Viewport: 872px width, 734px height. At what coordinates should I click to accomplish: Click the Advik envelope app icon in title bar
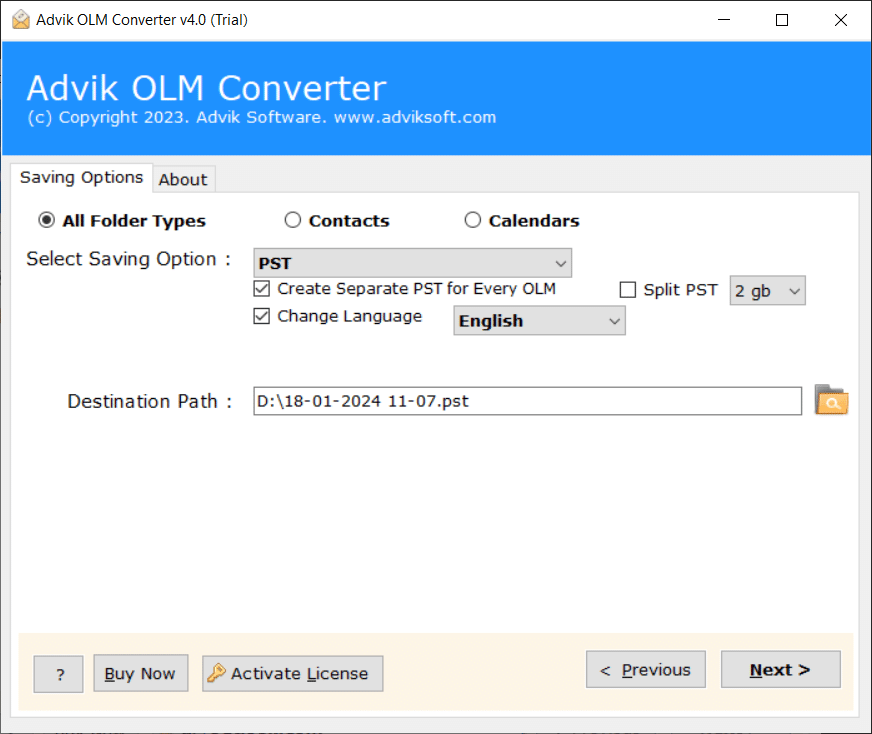21,19
